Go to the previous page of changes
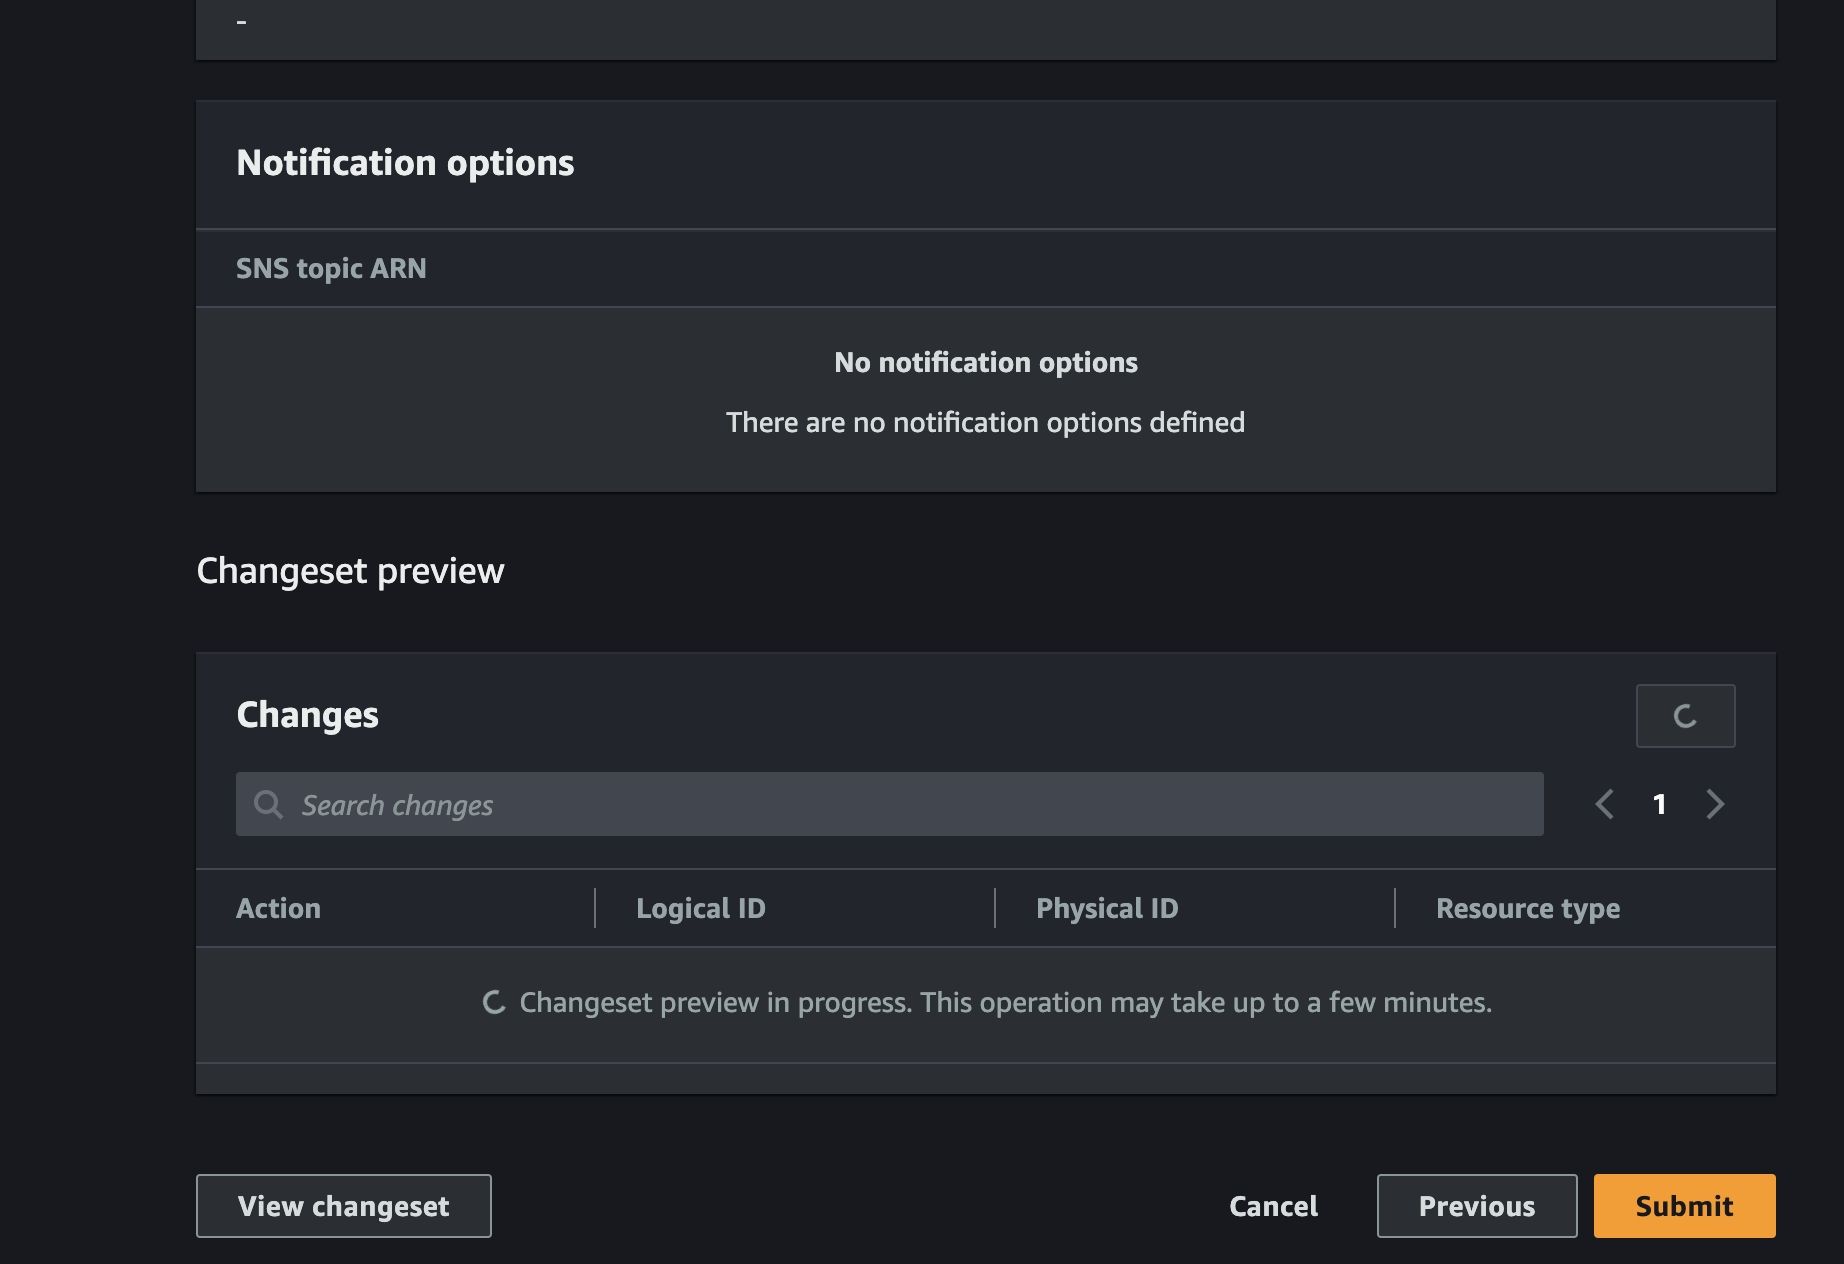Viewport: 1844px width, 1264px height. 1604,804
